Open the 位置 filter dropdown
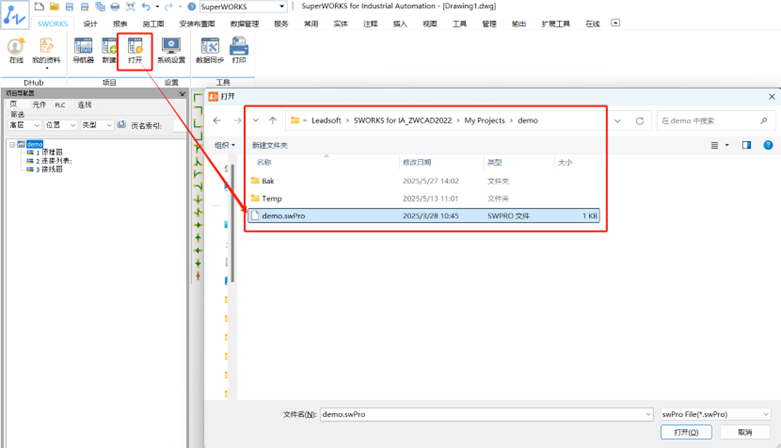Viewport: 781px width, 448px height. (x=61, y=125)
